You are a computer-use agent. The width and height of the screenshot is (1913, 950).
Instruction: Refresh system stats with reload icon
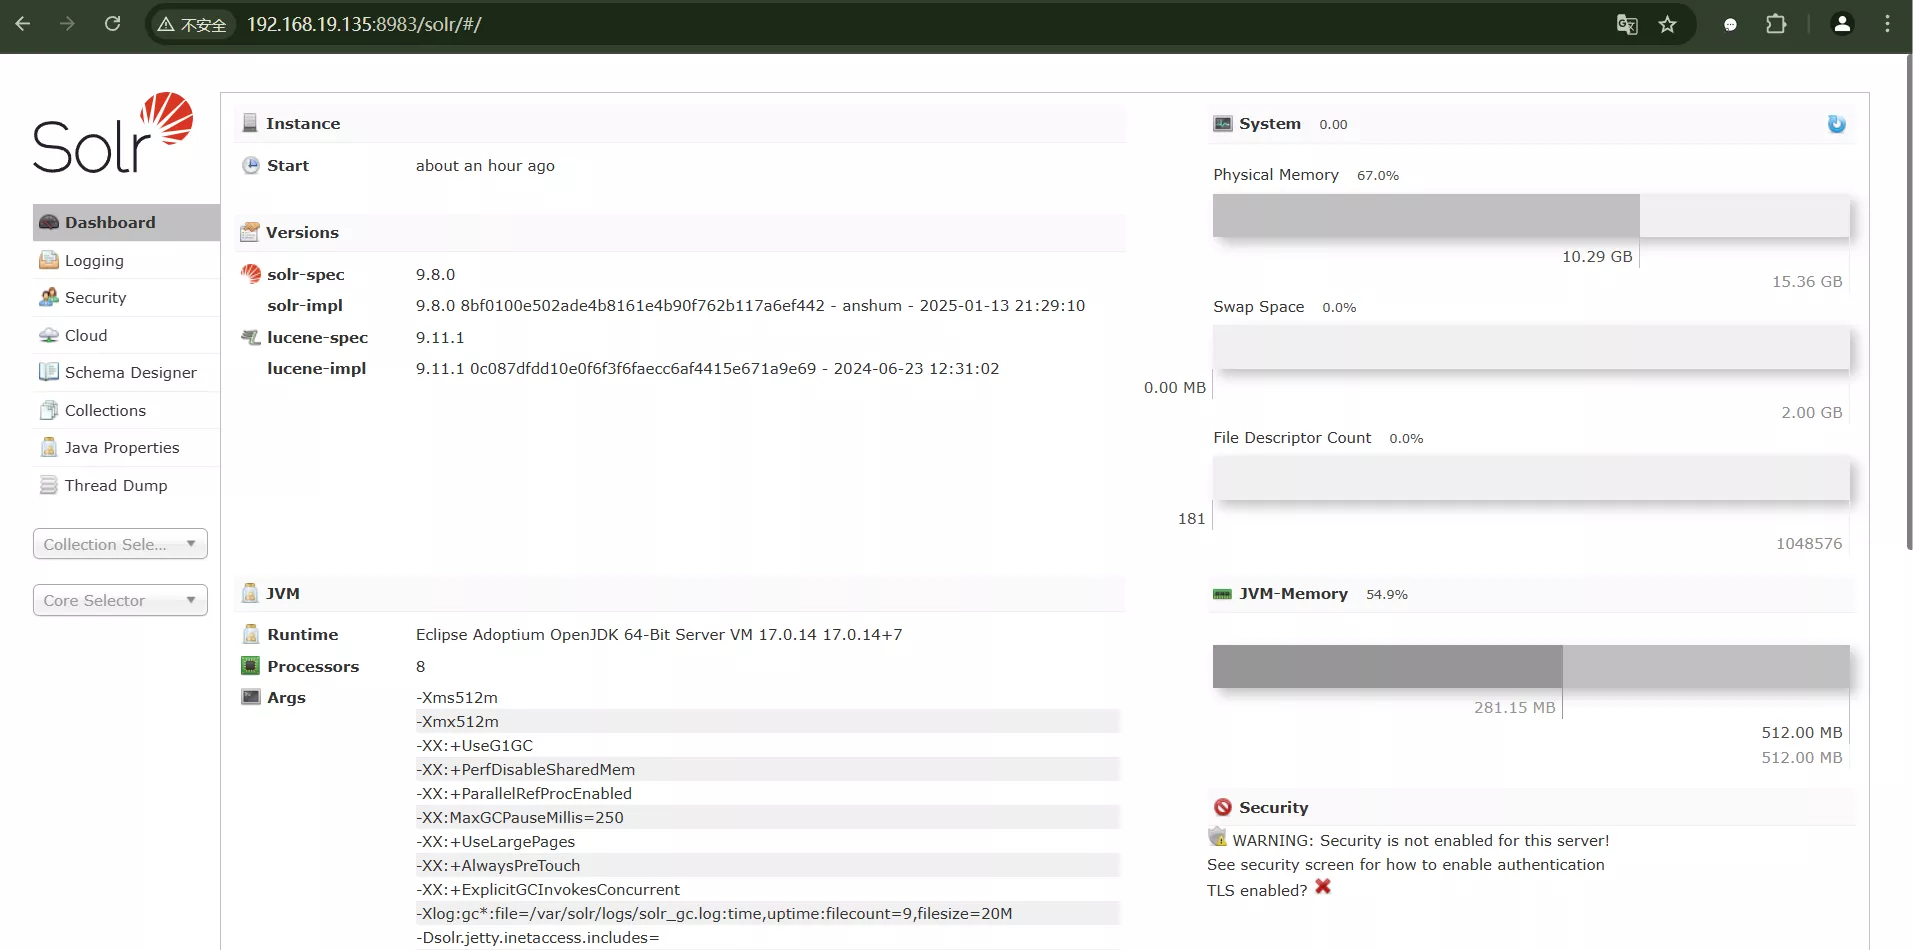point(1836,124)
